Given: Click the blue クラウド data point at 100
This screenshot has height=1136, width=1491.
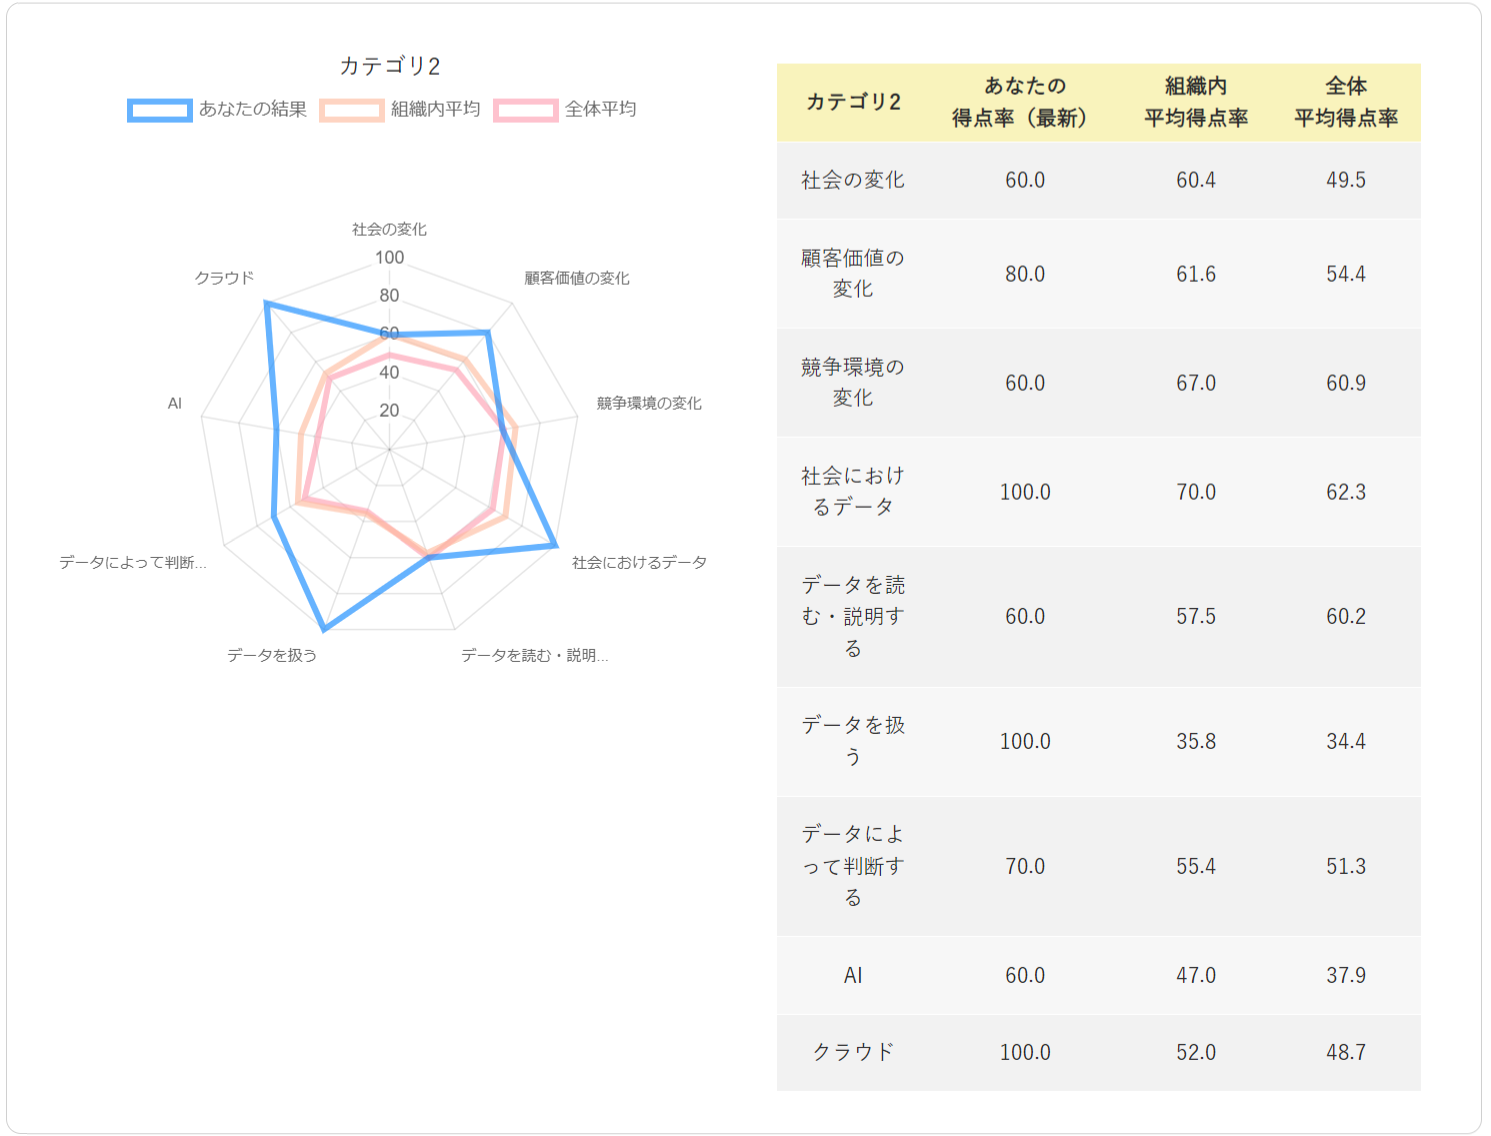Looking at the screenshot, I should click(266, 303).
